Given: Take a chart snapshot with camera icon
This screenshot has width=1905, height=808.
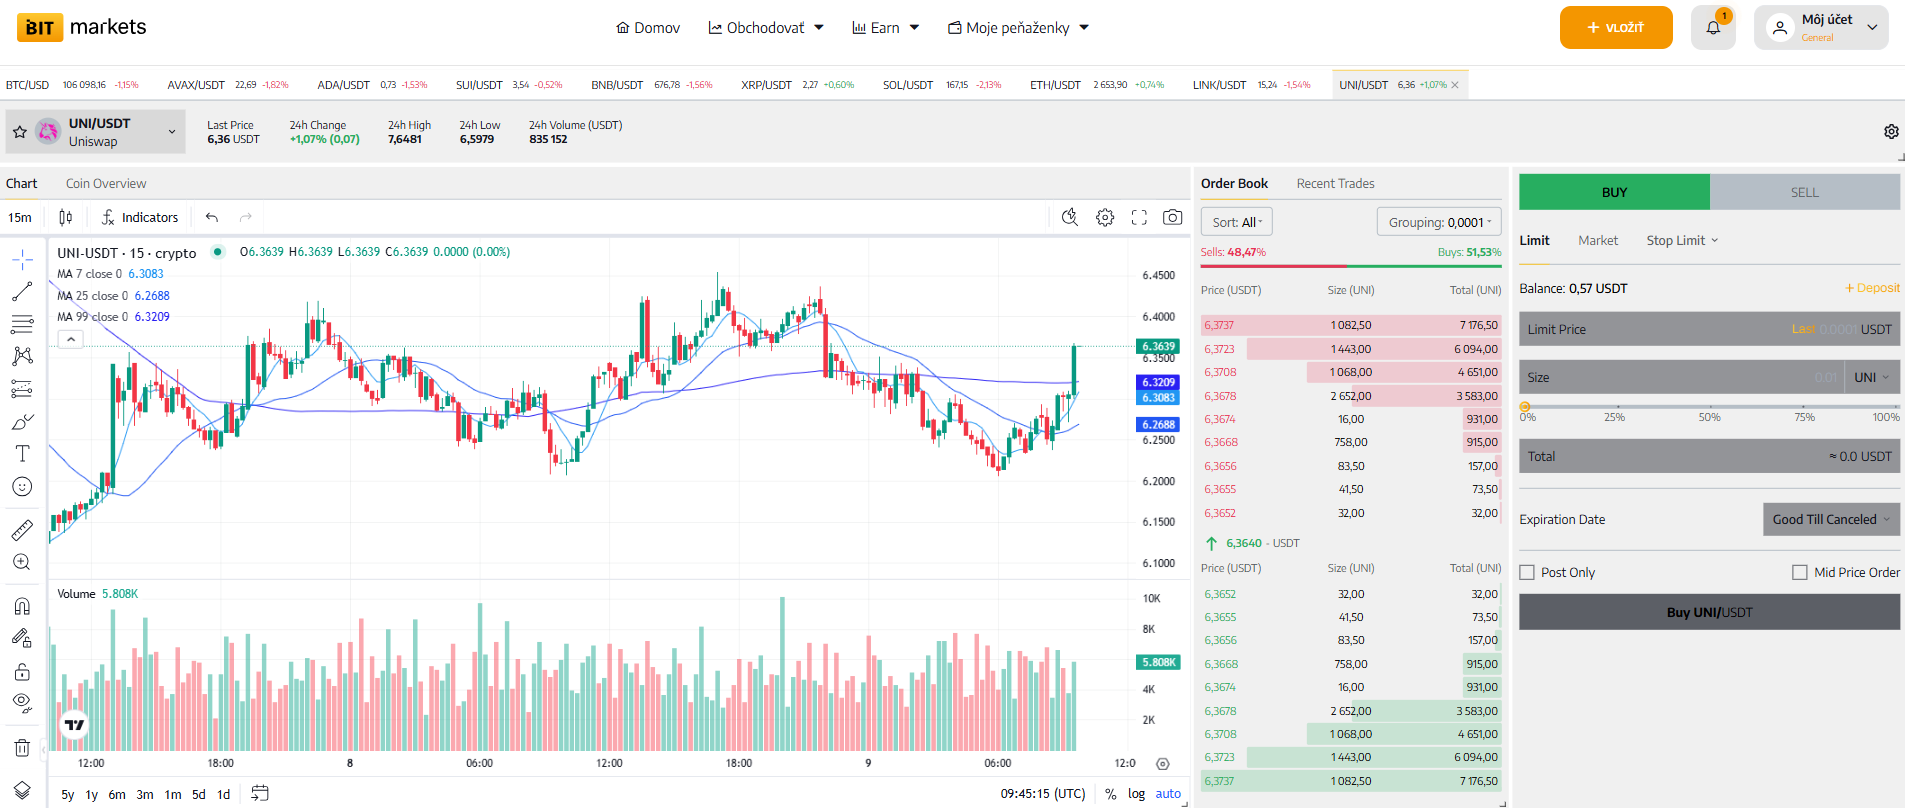Looking at the screenshot, I should [1172, 217].
